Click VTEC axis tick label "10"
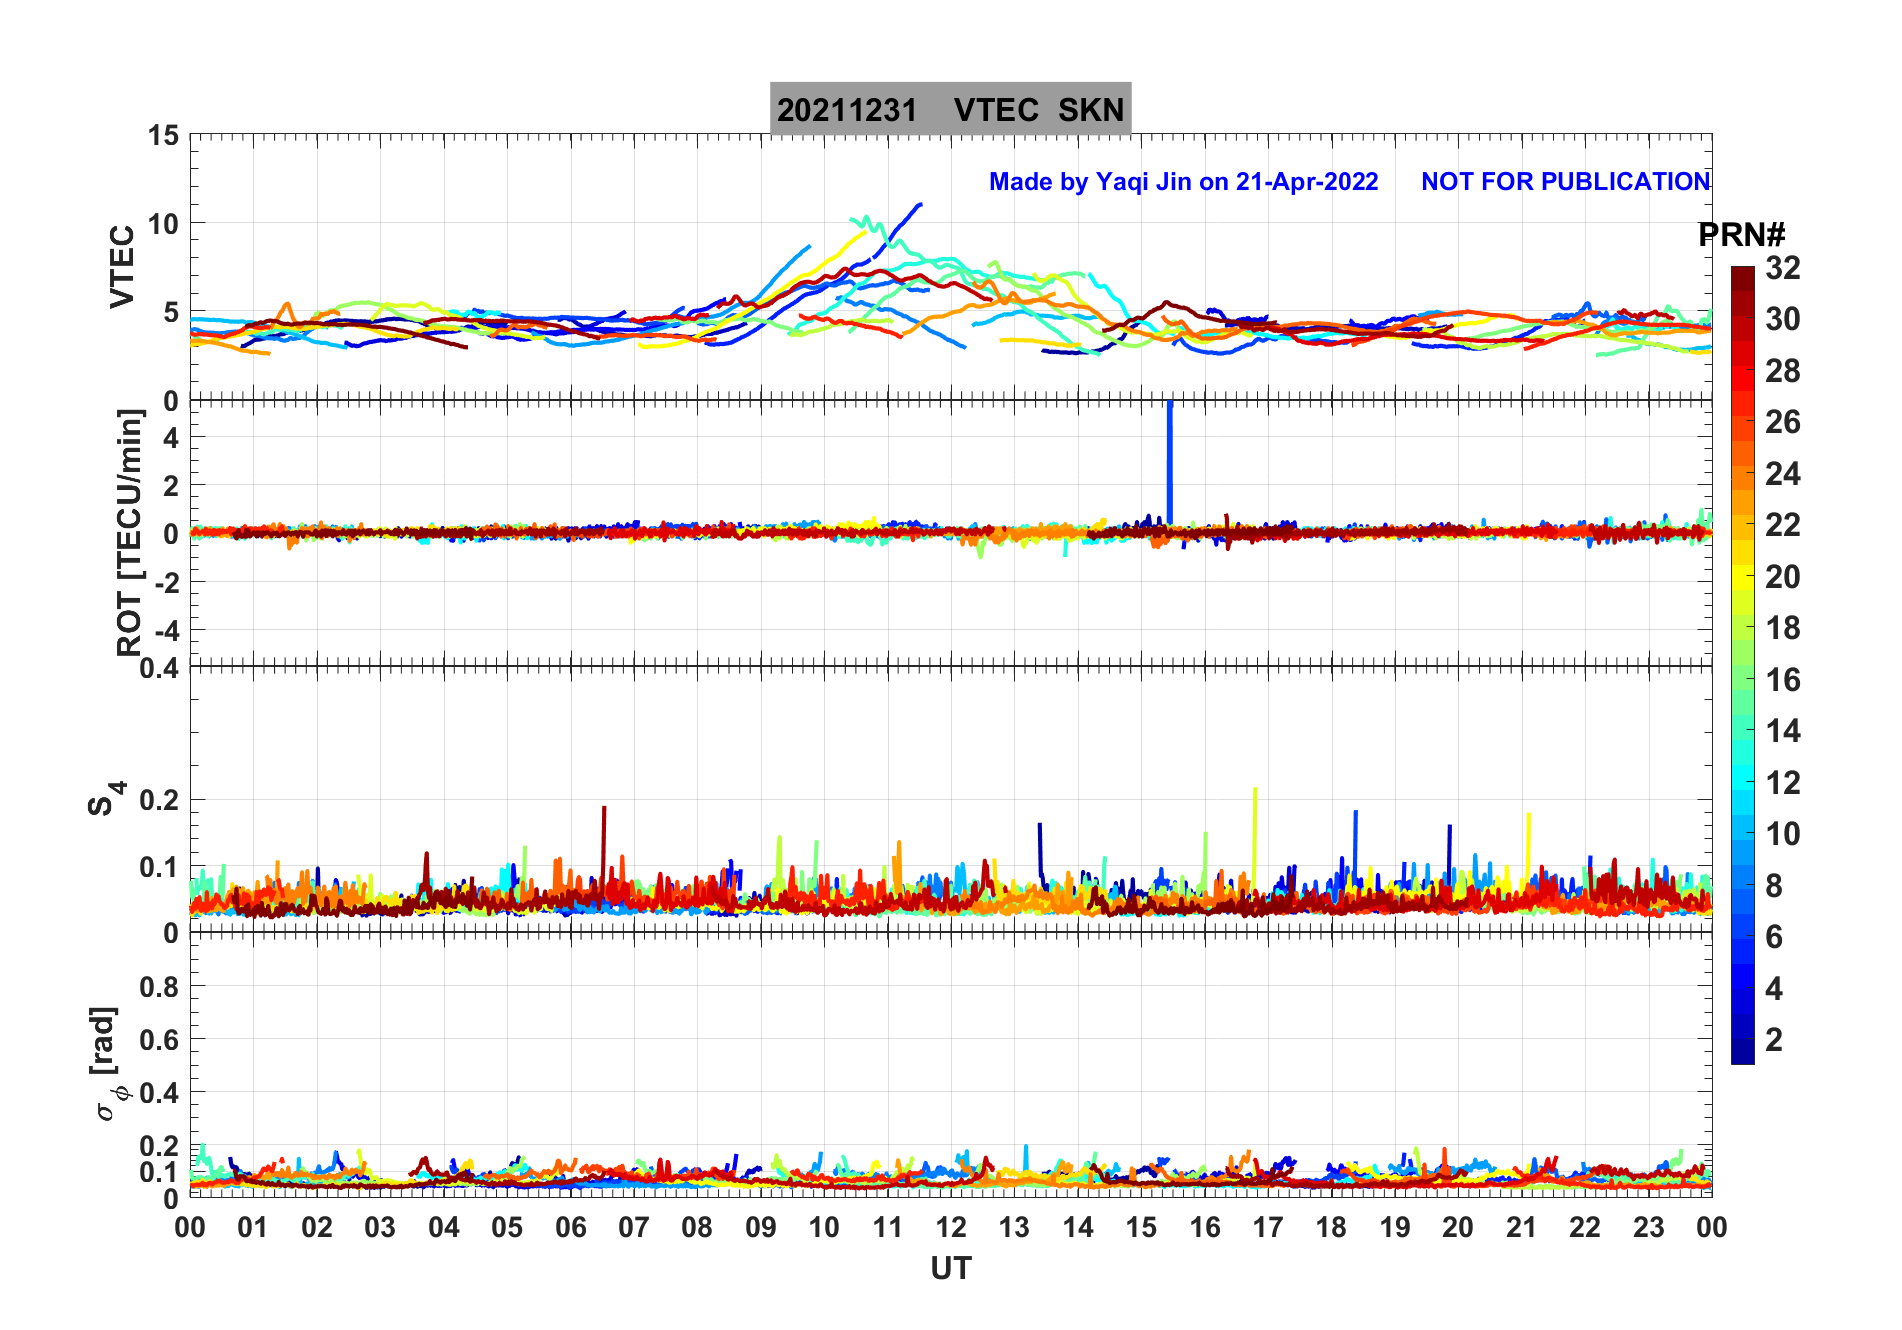1902x1330 pixels. (164, 224)
